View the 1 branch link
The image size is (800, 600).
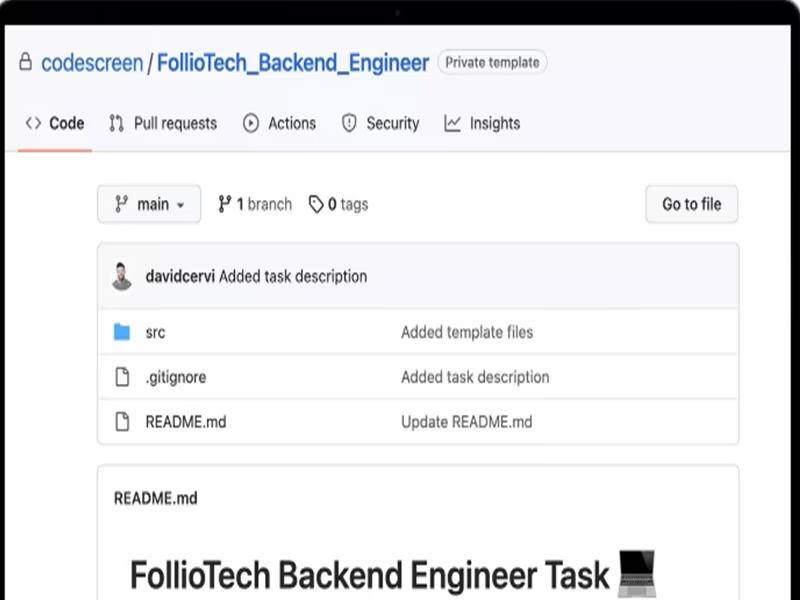tap(264, 204)
